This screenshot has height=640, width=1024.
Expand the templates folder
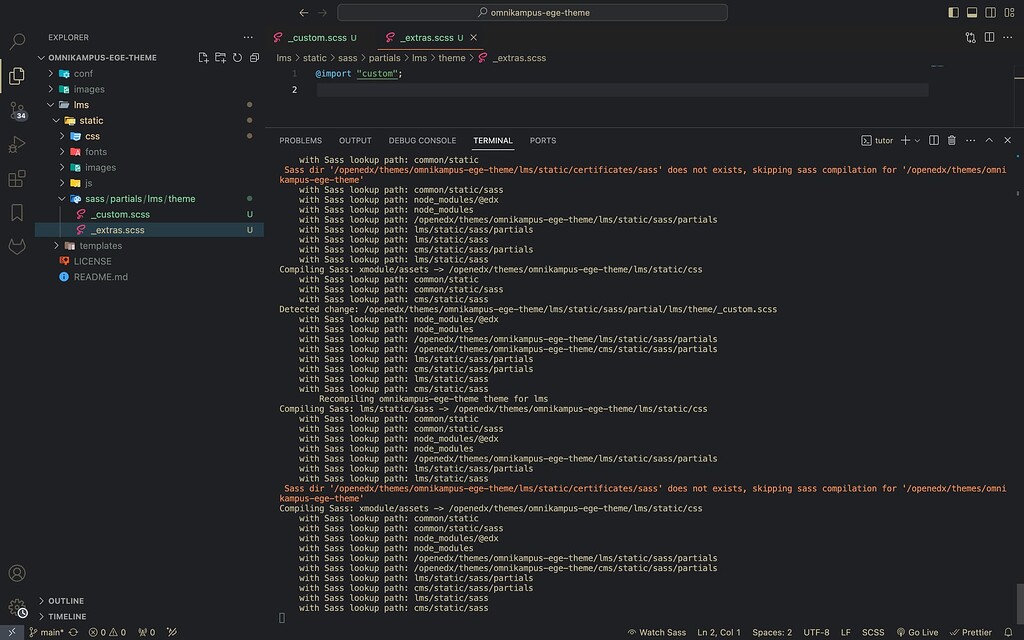99,245
